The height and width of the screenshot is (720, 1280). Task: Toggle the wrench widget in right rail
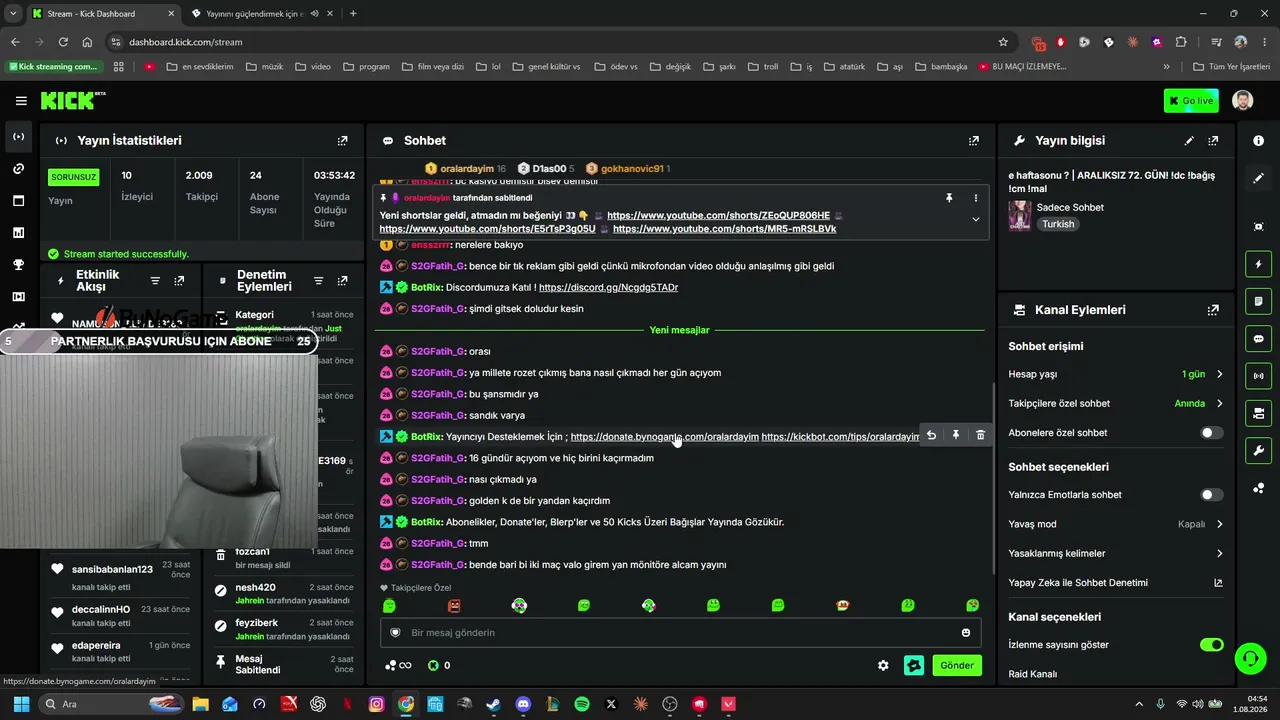1258,450
